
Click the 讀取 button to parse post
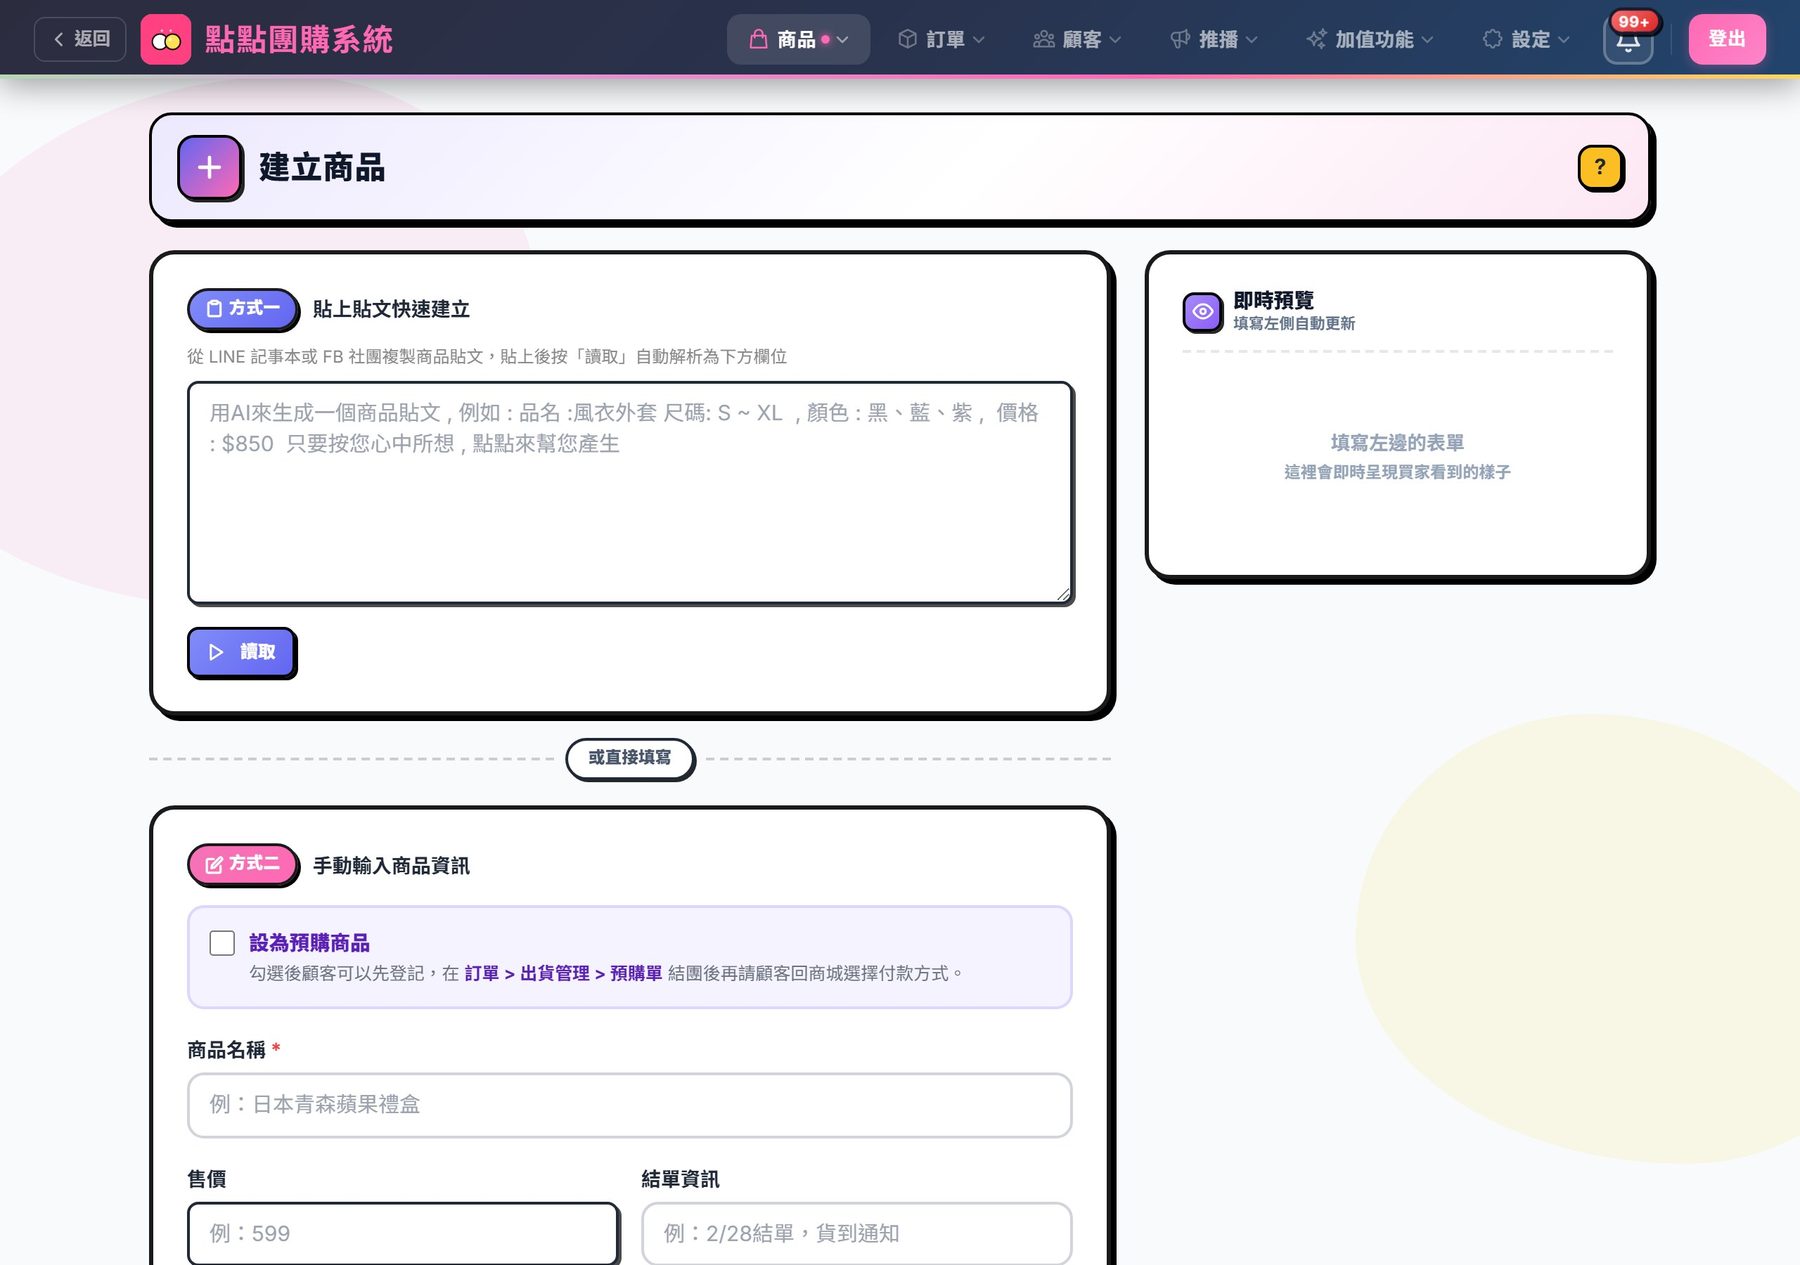pos(242,652)
